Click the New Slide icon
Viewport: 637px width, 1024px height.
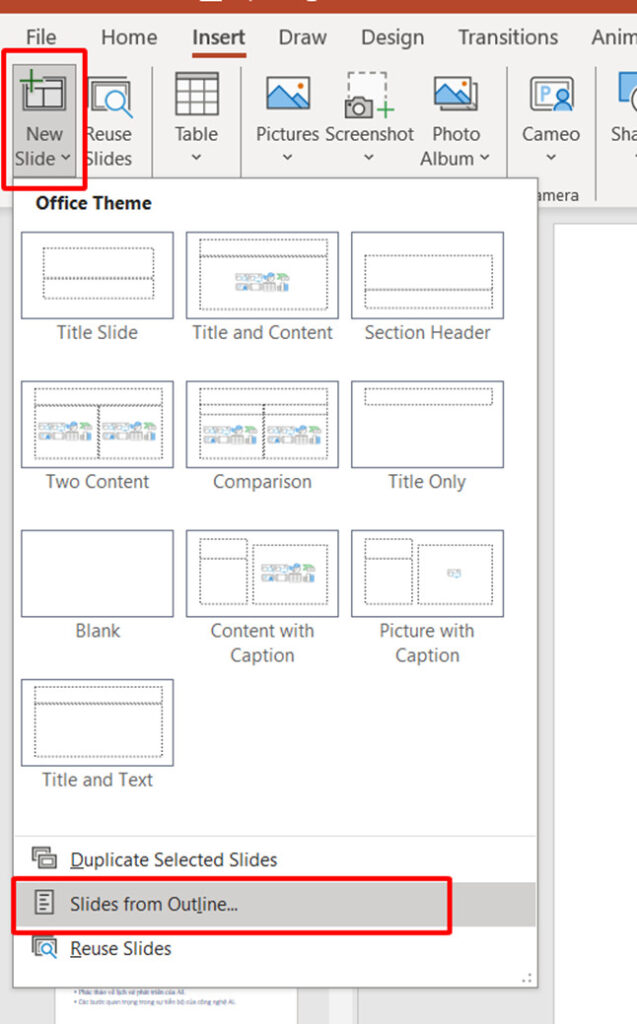pyautogui.click(x=43, y=92)
